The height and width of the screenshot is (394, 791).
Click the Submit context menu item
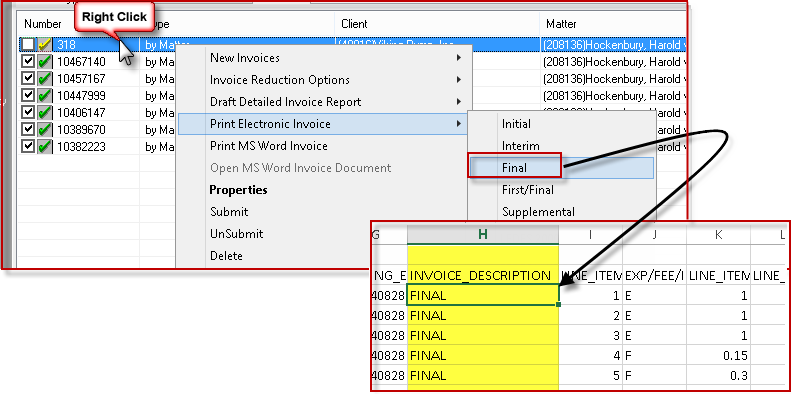pyautogui.click(x=230, y=212)
